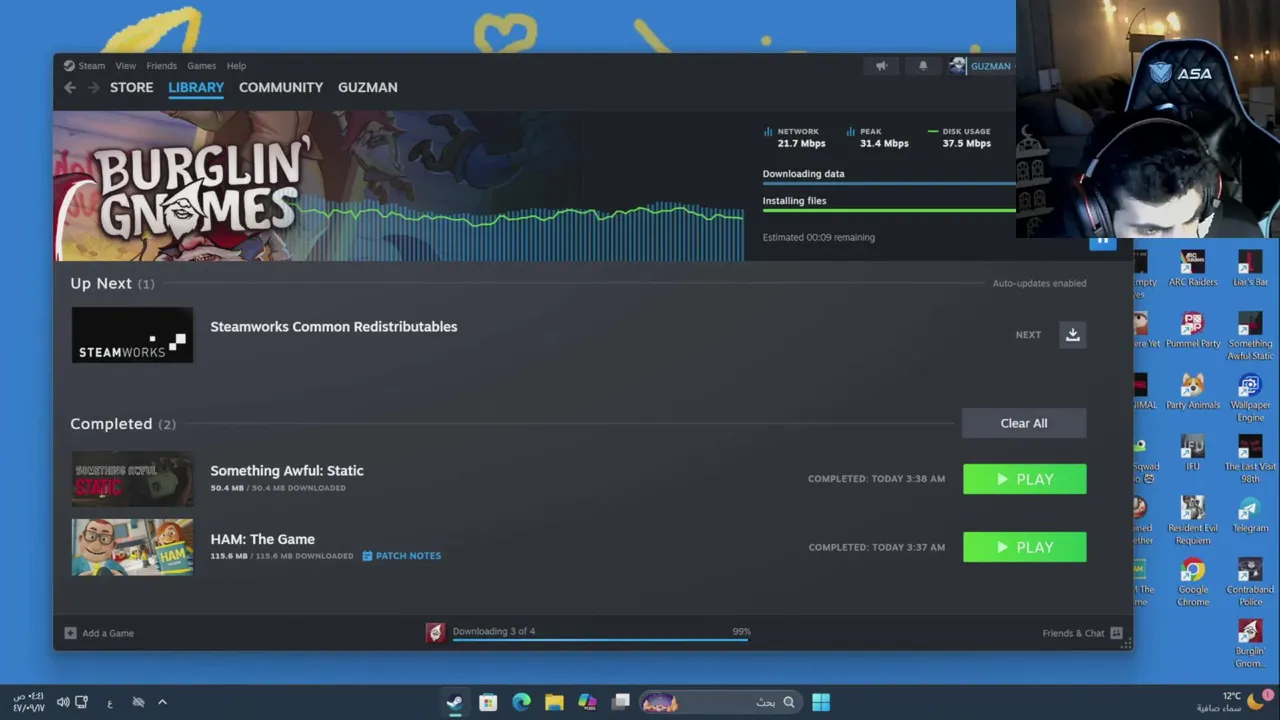Screen dimensions: 1280x720
Task: Click the Burglin' Gnomes icon in status bar
Action: point(435,633)
